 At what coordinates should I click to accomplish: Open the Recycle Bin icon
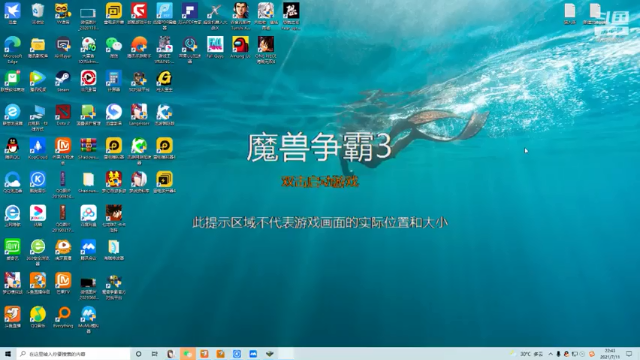click(38, 13)
